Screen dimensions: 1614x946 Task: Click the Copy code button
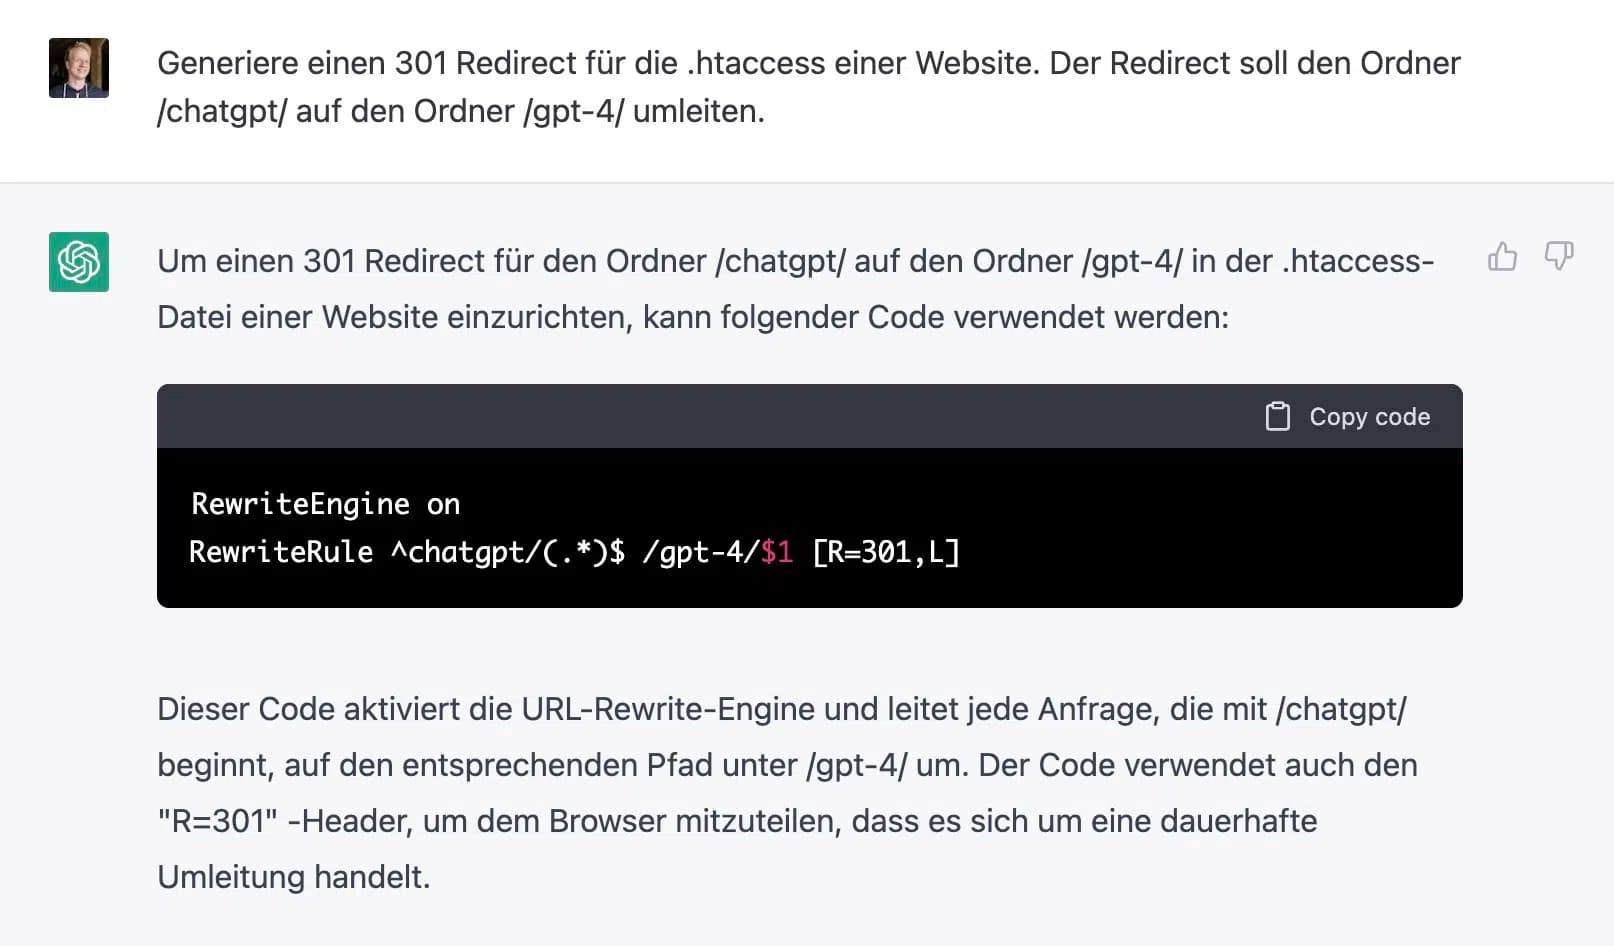(x=1347, y=416)
